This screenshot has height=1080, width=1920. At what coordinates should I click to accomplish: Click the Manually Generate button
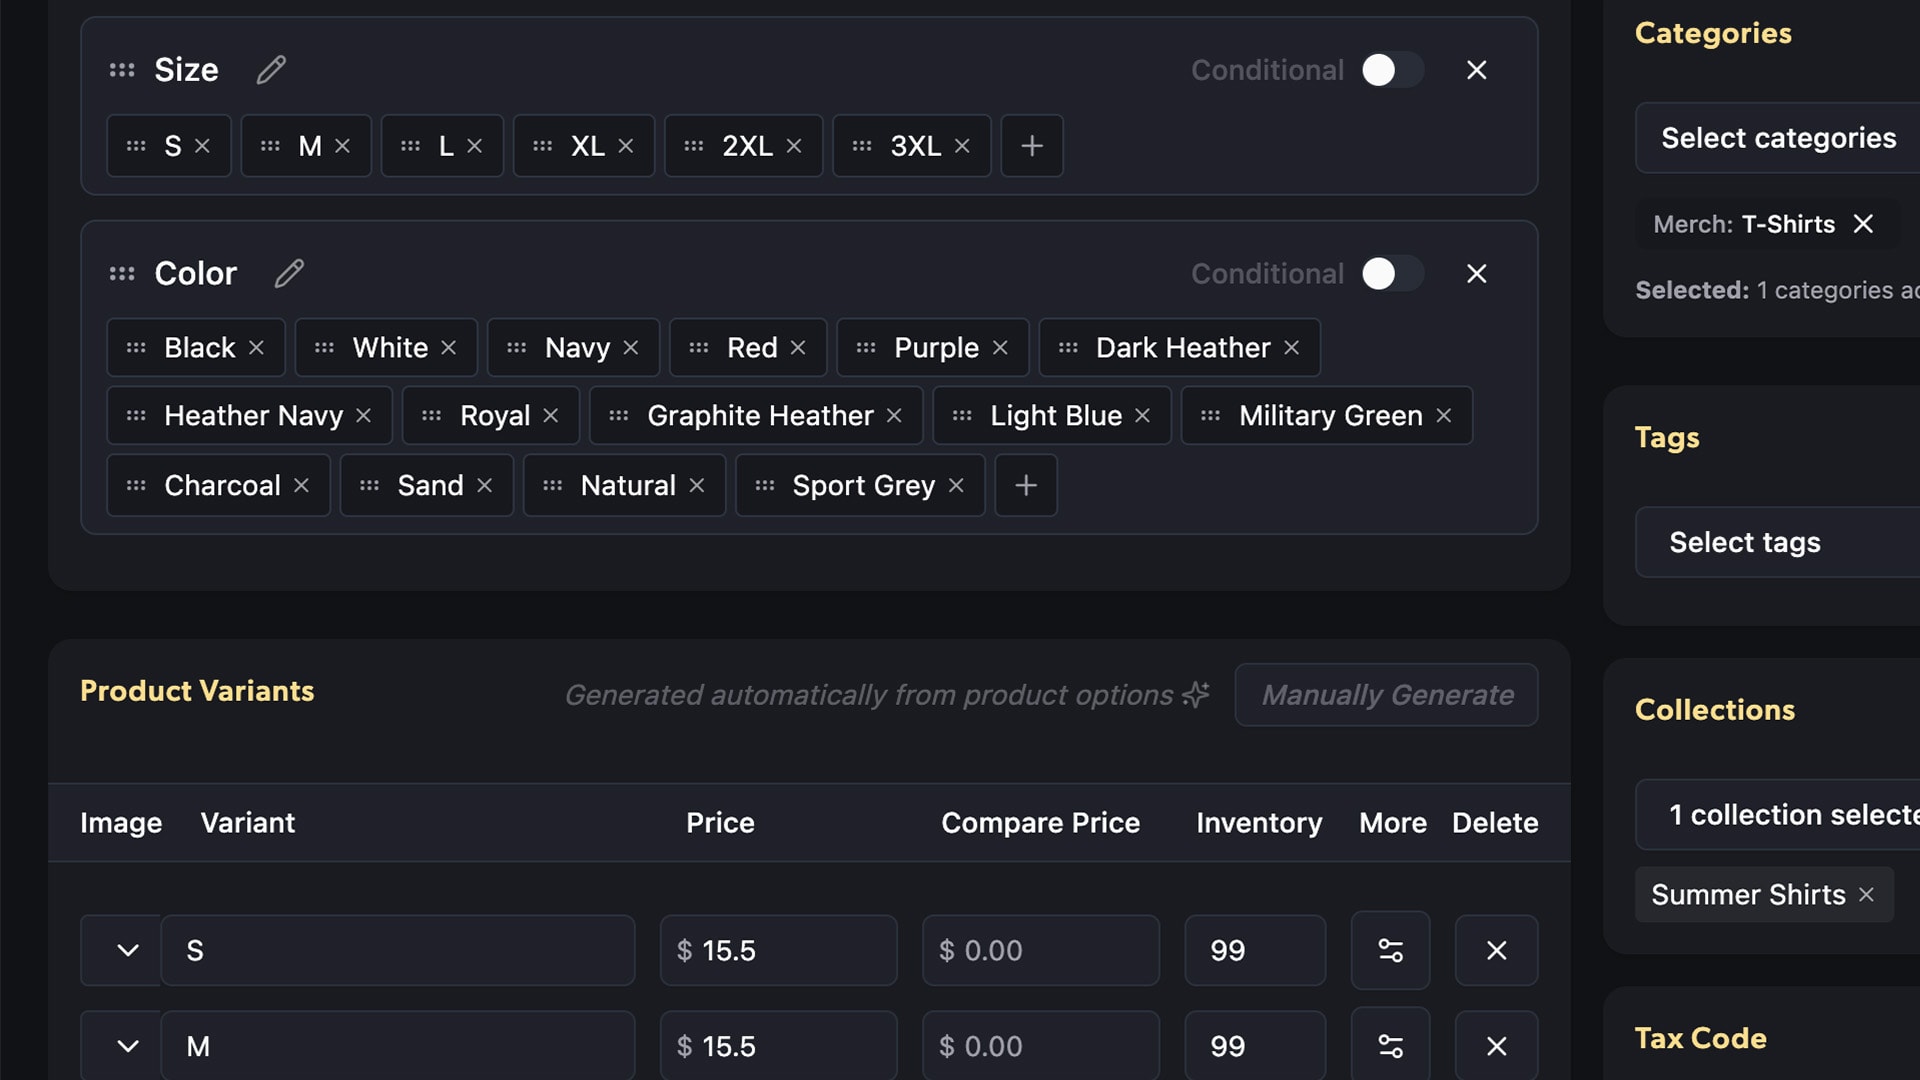click(1386, 694)
